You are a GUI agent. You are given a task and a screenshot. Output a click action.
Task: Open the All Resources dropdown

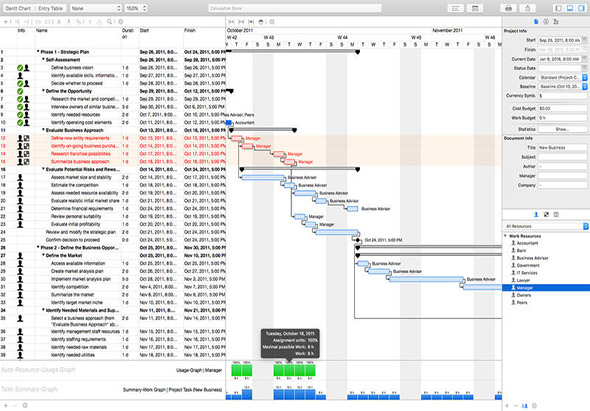coord(546,226)
